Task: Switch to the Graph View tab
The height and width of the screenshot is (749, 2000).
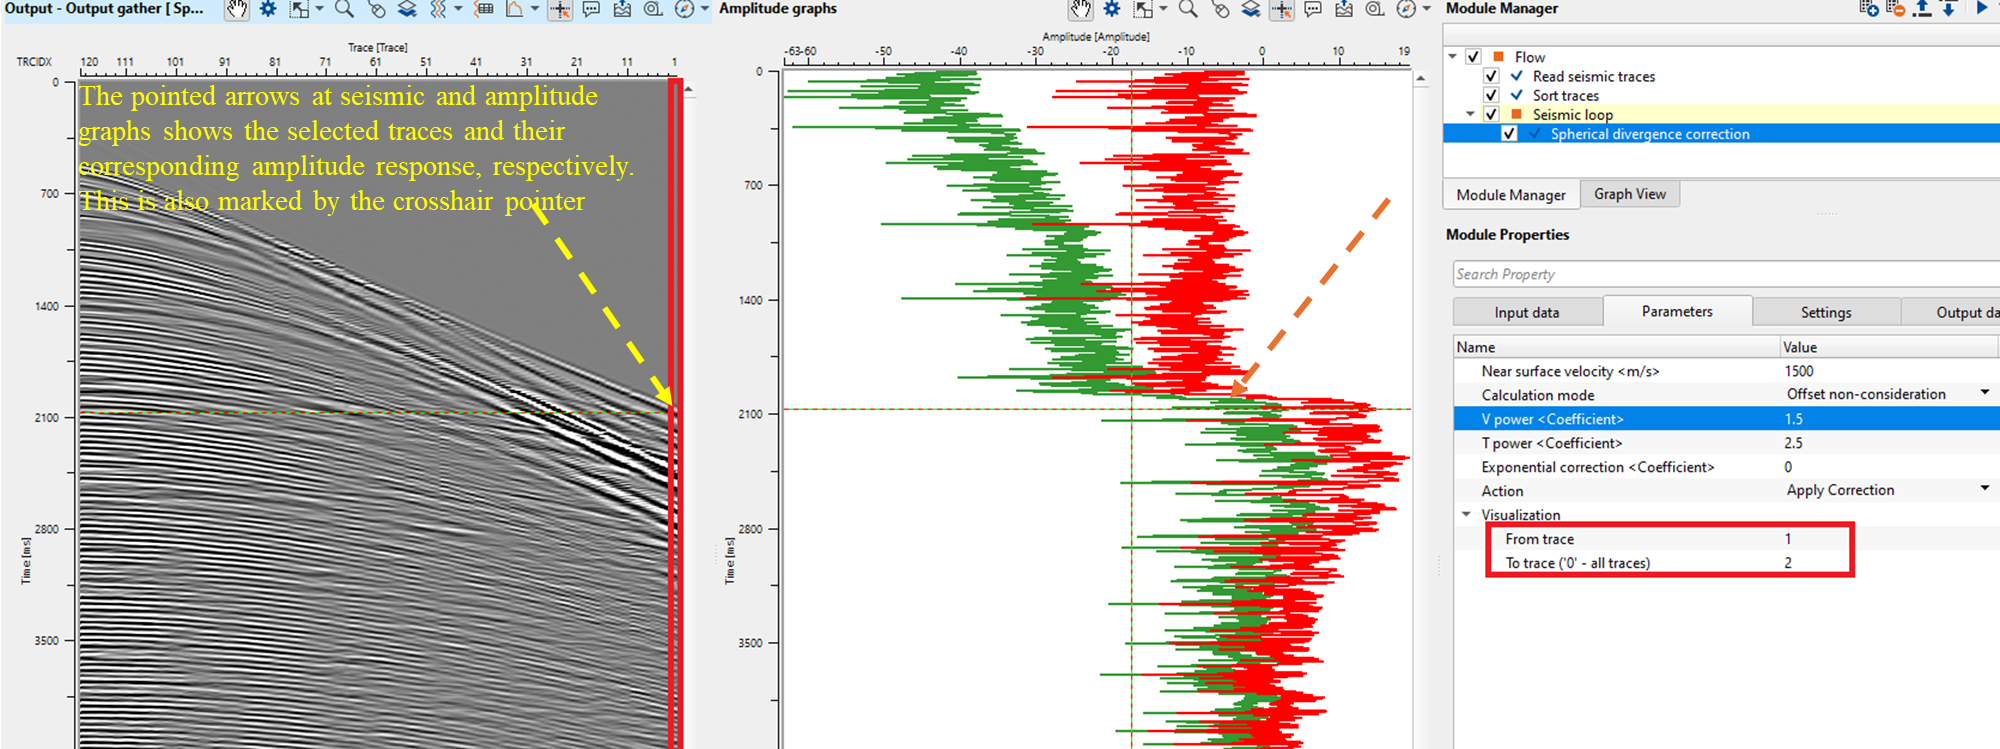Action: 1629,194
